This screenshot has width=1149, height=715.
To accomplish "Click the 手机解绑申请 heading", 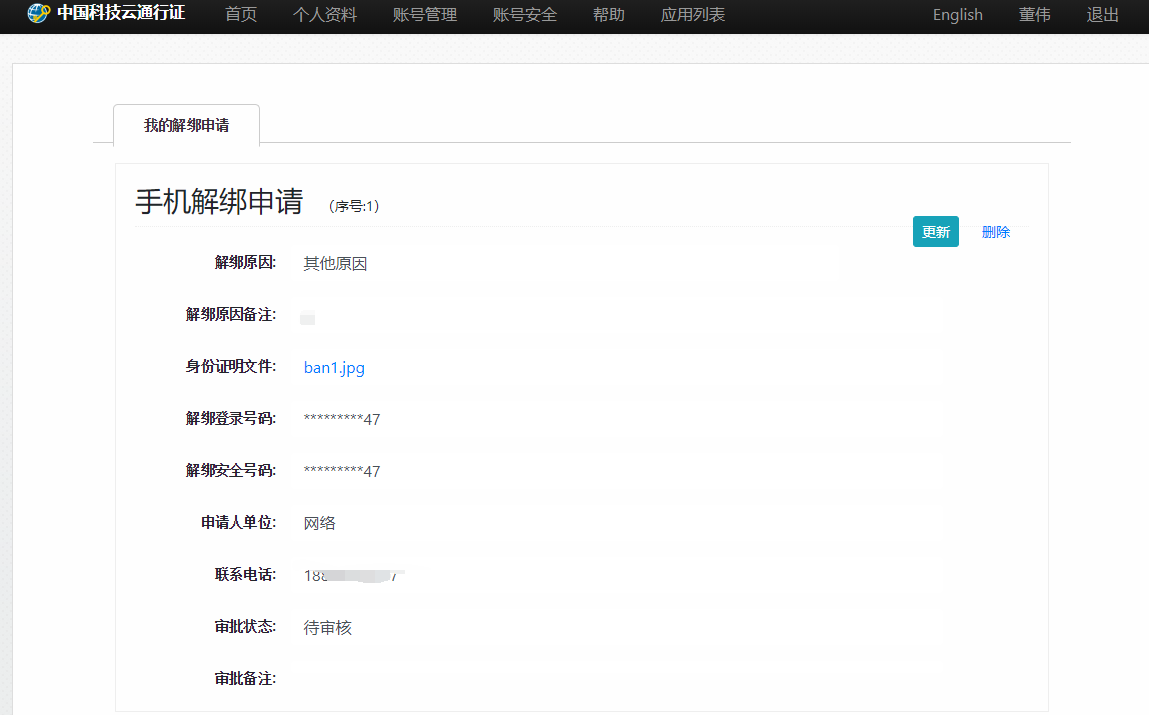I will point(219,202).
